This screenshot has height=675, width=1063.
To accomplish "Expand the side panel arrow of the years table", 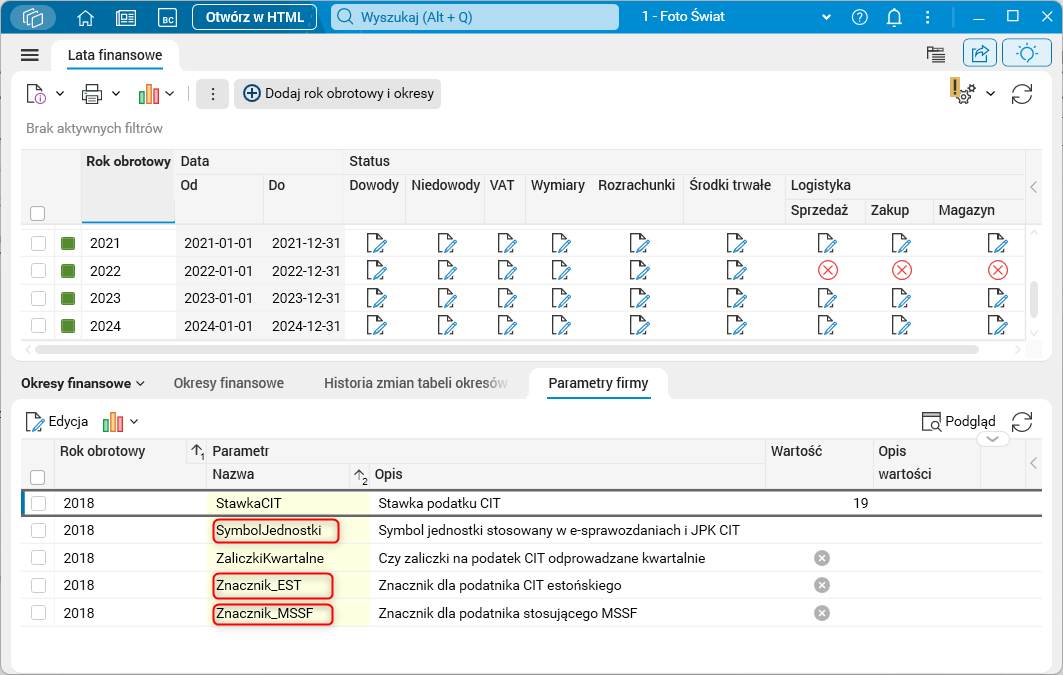I will [x=1033, y=187].
